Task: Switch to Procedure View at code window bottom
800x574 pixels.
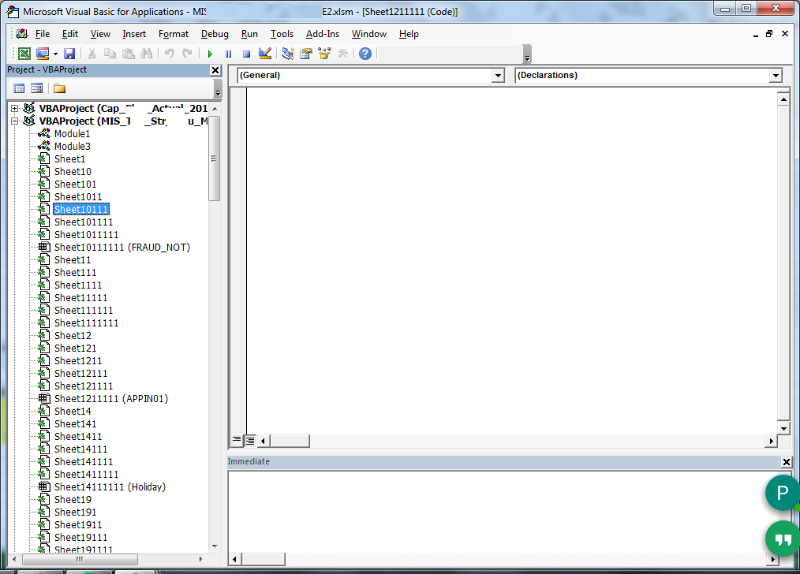Action: (238, 440)
